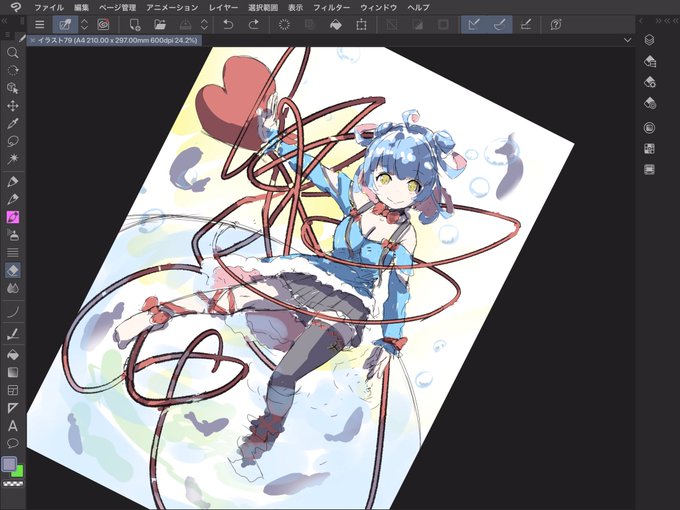Open the ウィンドウ menu
Image resolution: width=680 pixels, height=510 pixels.
pyautogui.click(x=379, y=7)
